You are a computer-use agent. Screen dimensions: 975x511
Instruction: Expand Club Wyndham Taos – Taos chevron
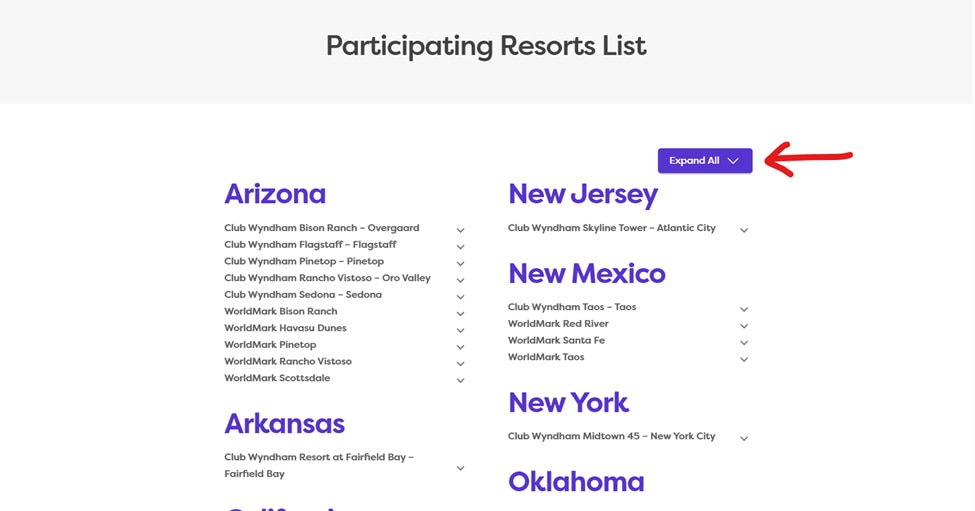tap(744, 309)
